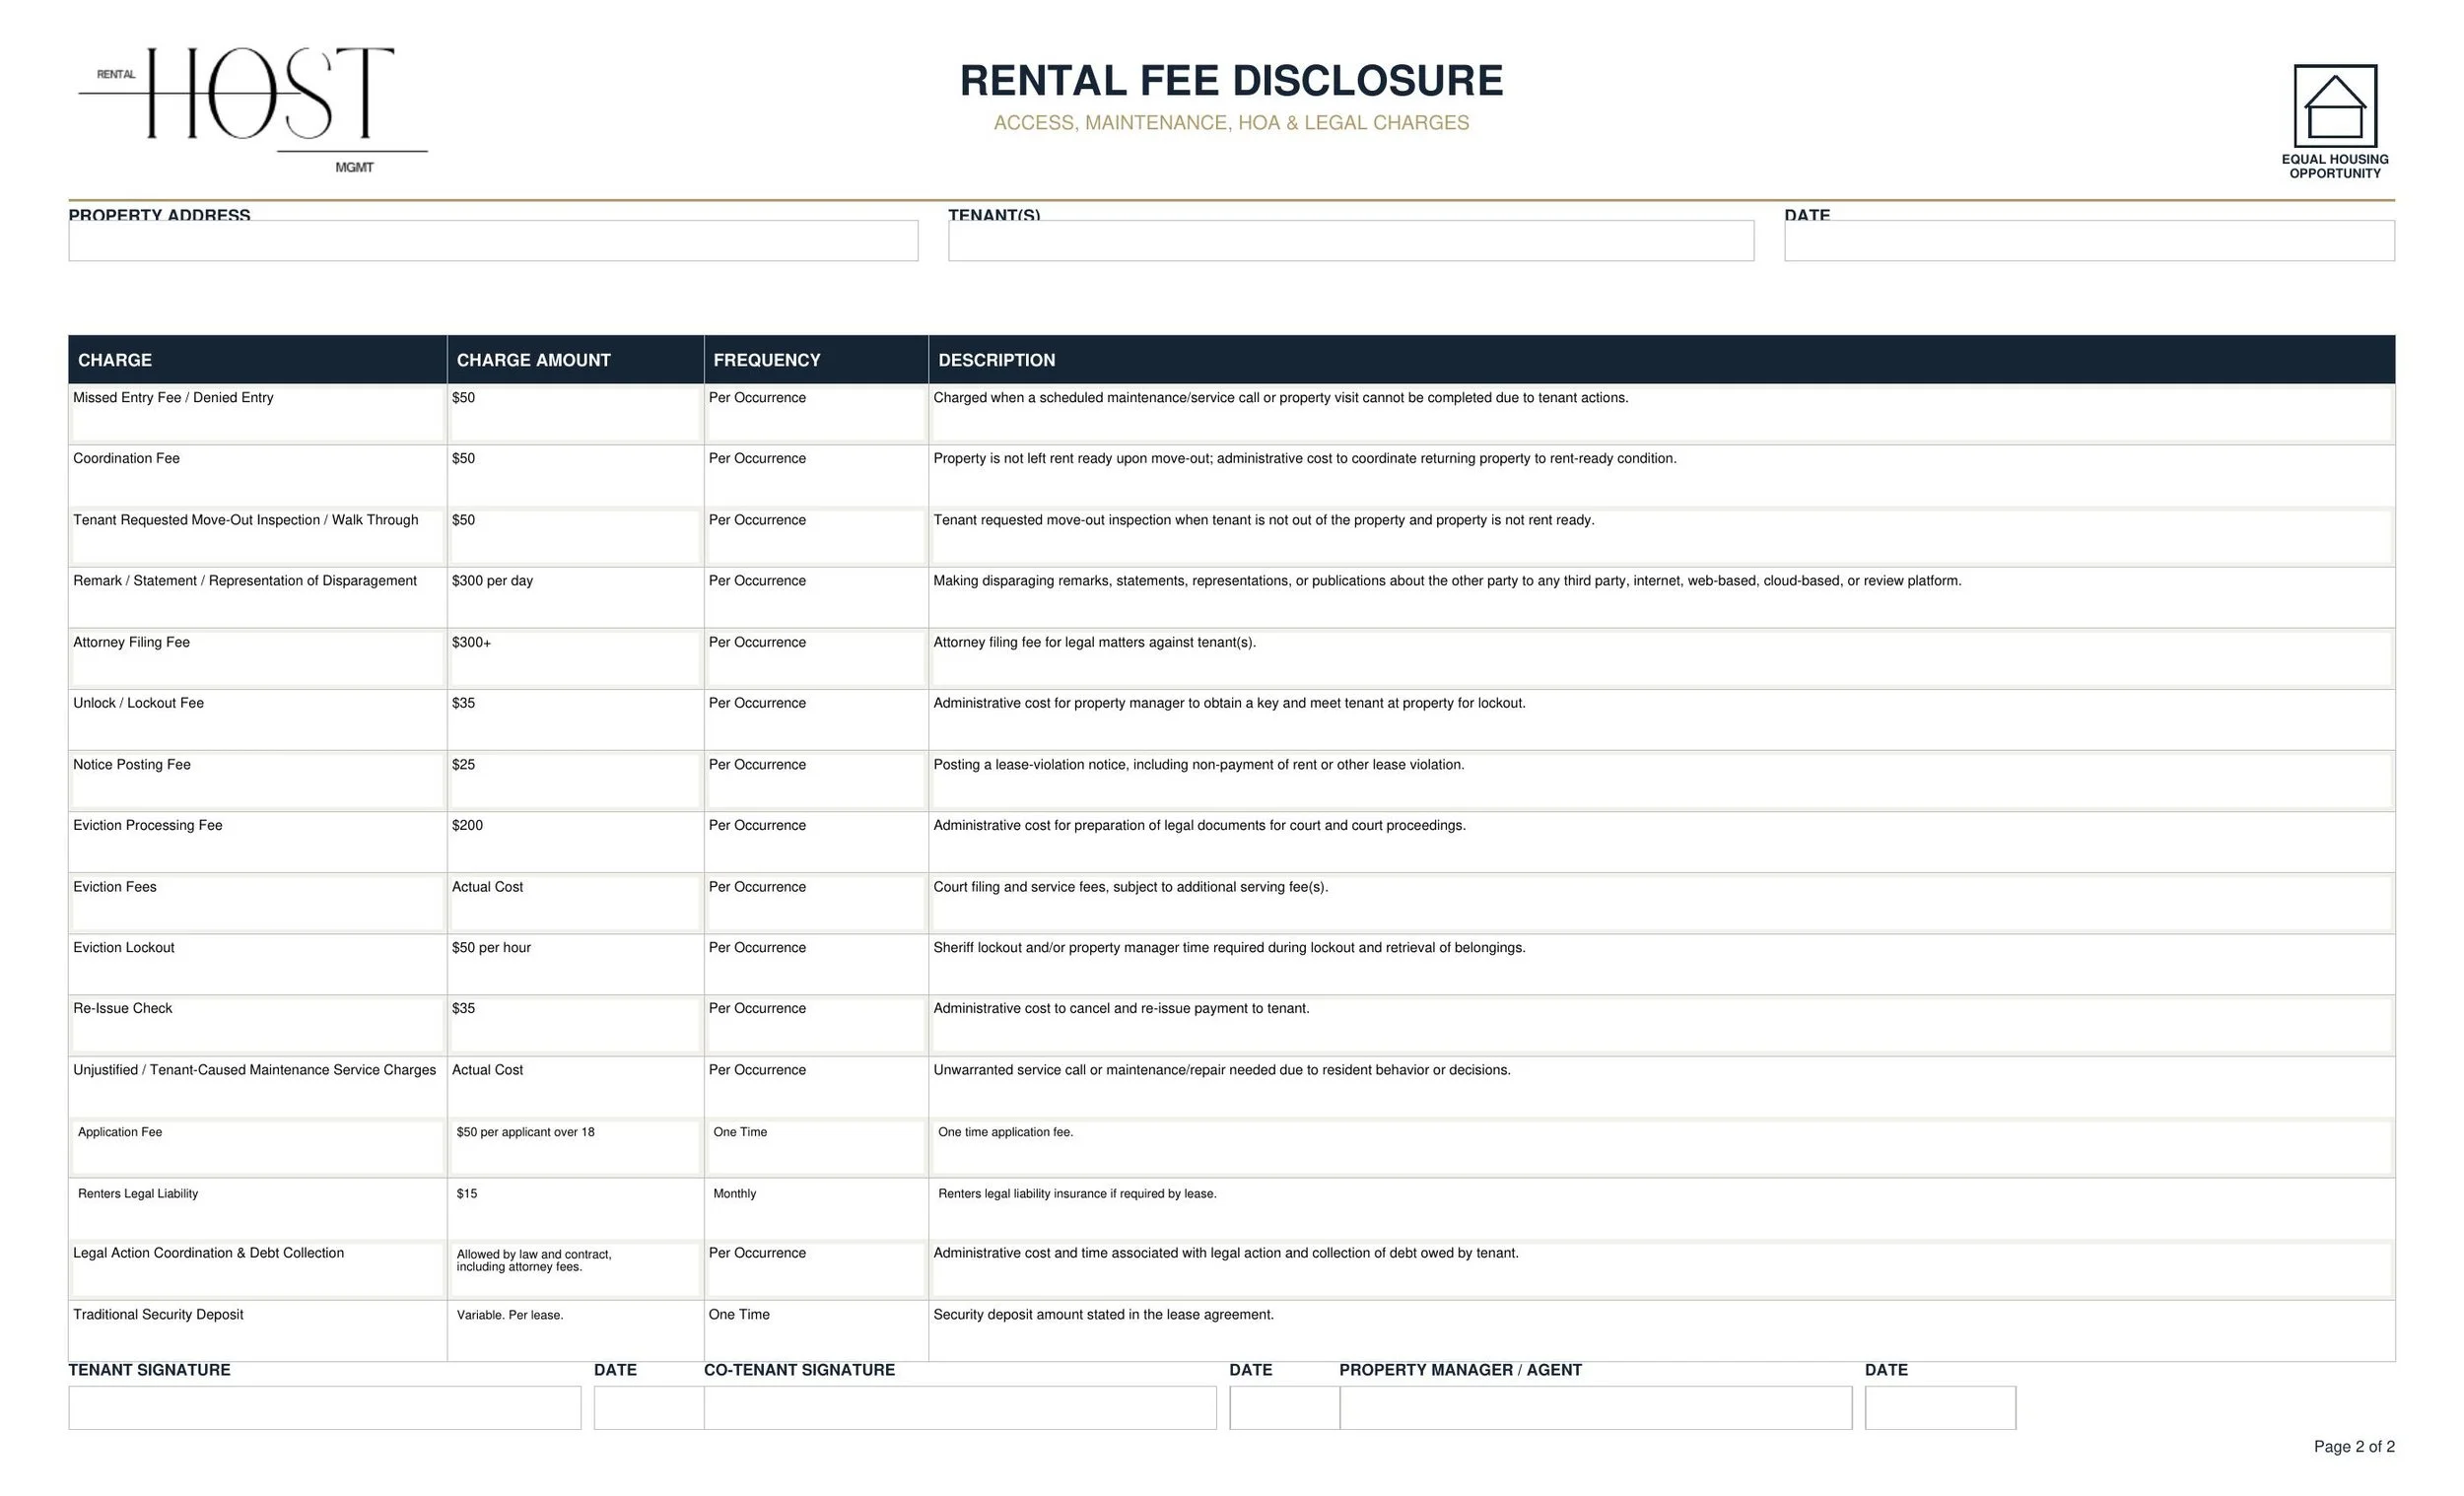Click the DESCRIPTION column header

click(1662, 360)
